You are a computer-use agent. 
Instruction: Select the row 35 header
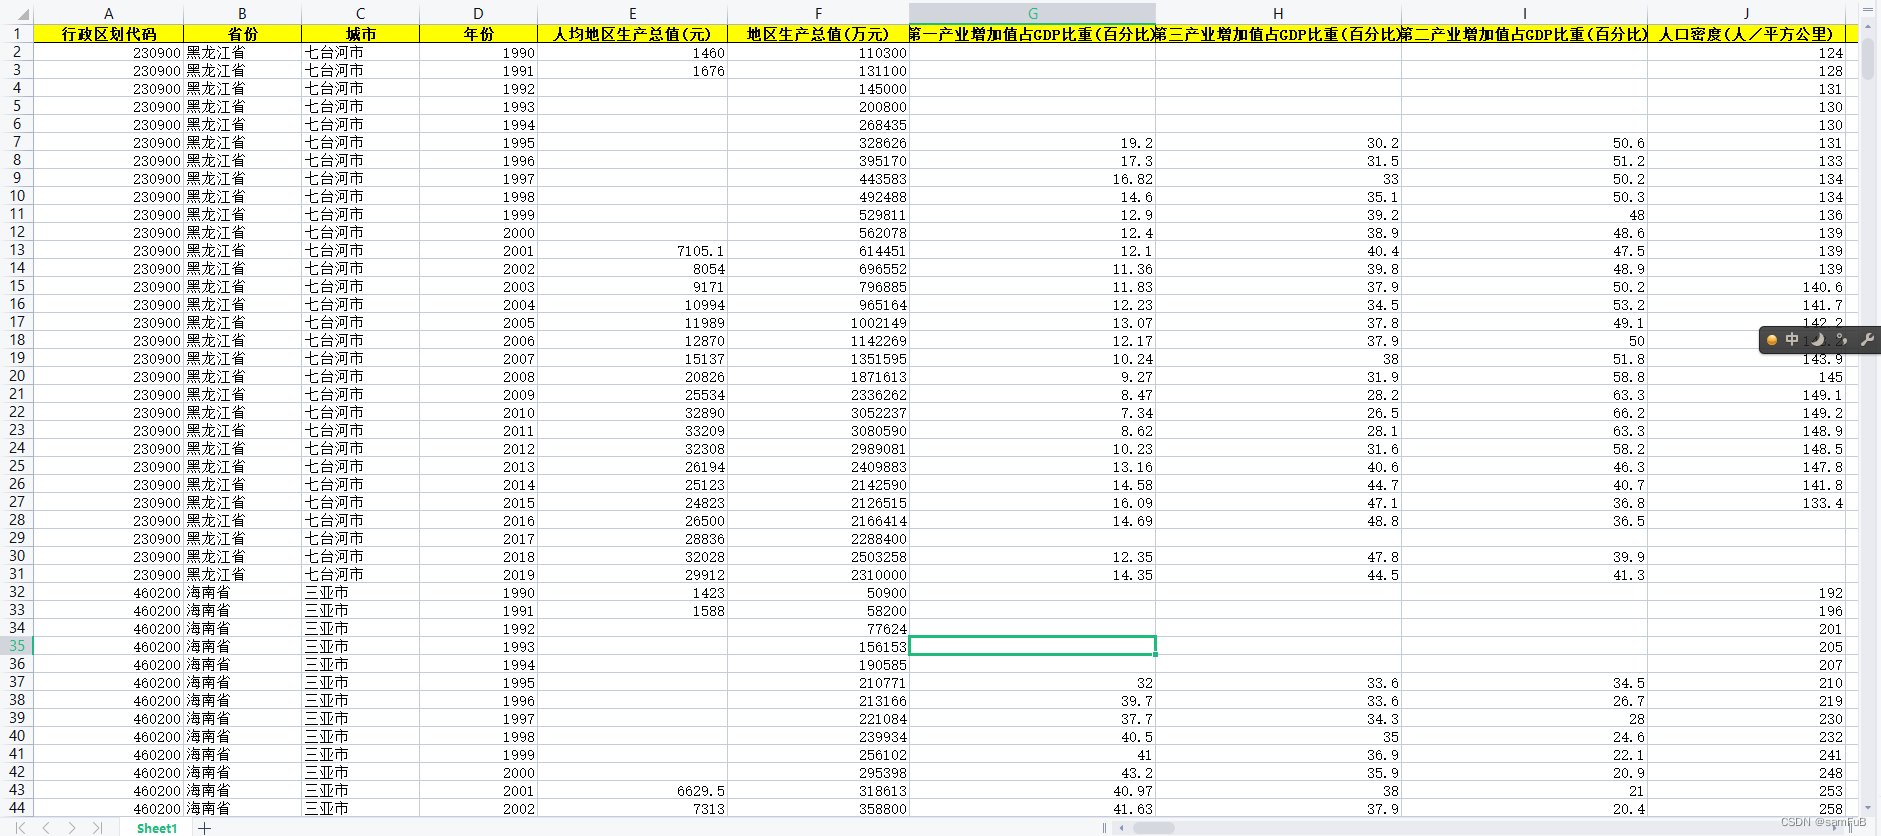17,646
